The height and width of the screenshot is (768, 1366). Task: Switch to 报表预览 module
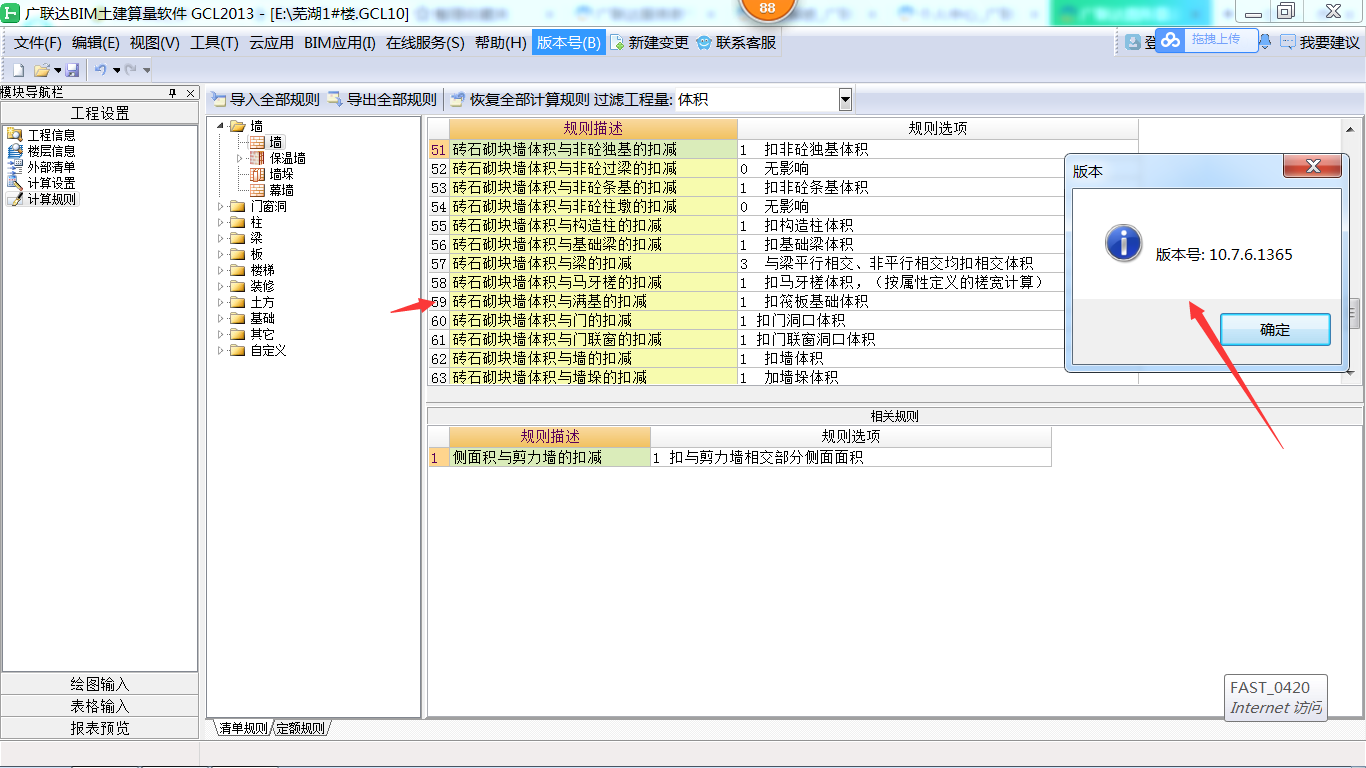pos(100,728)
